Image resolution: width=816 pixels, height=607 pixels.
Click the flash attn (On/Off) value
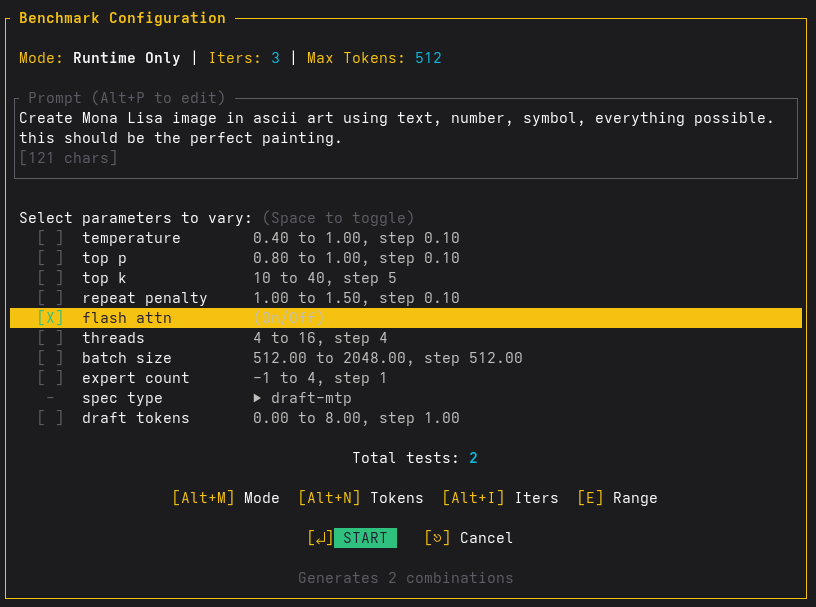coord(289,318)
